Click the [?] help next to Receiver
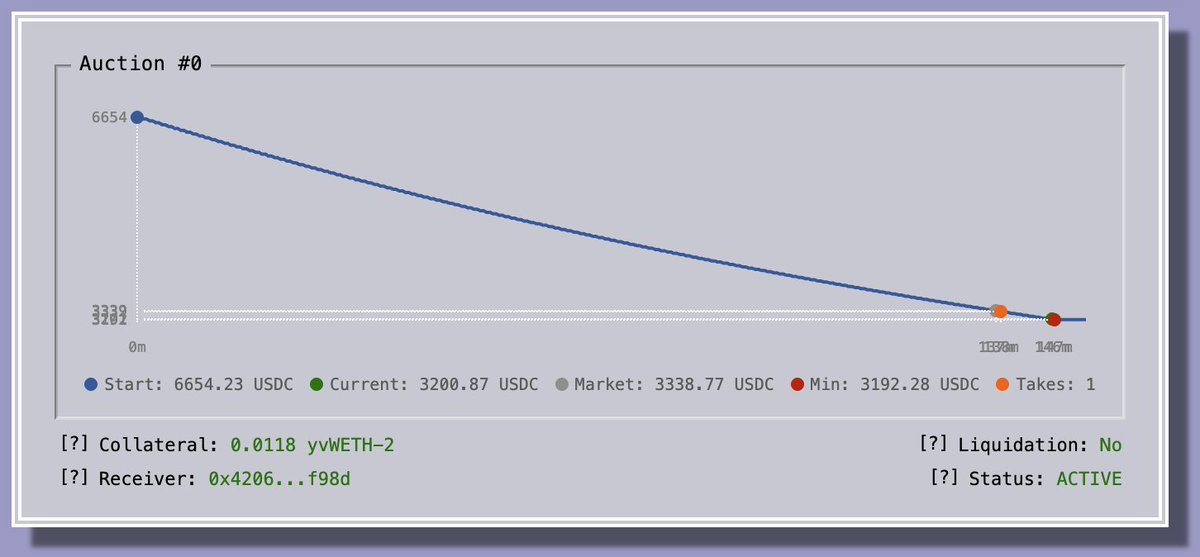Image resolution: width=1200 pixels, height=557 pixels. pyautogui.click(x=74, y=479)
